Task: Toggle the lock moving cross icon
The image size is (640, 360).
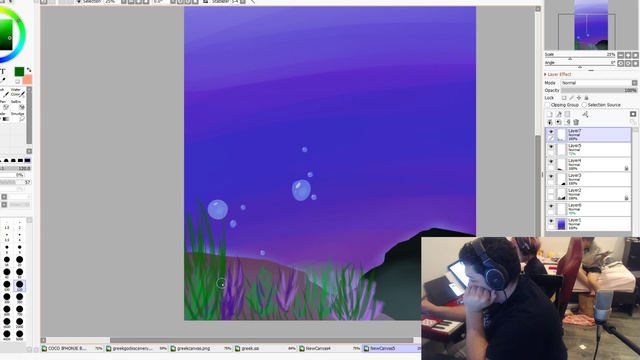Action: [x=579, y=98]
